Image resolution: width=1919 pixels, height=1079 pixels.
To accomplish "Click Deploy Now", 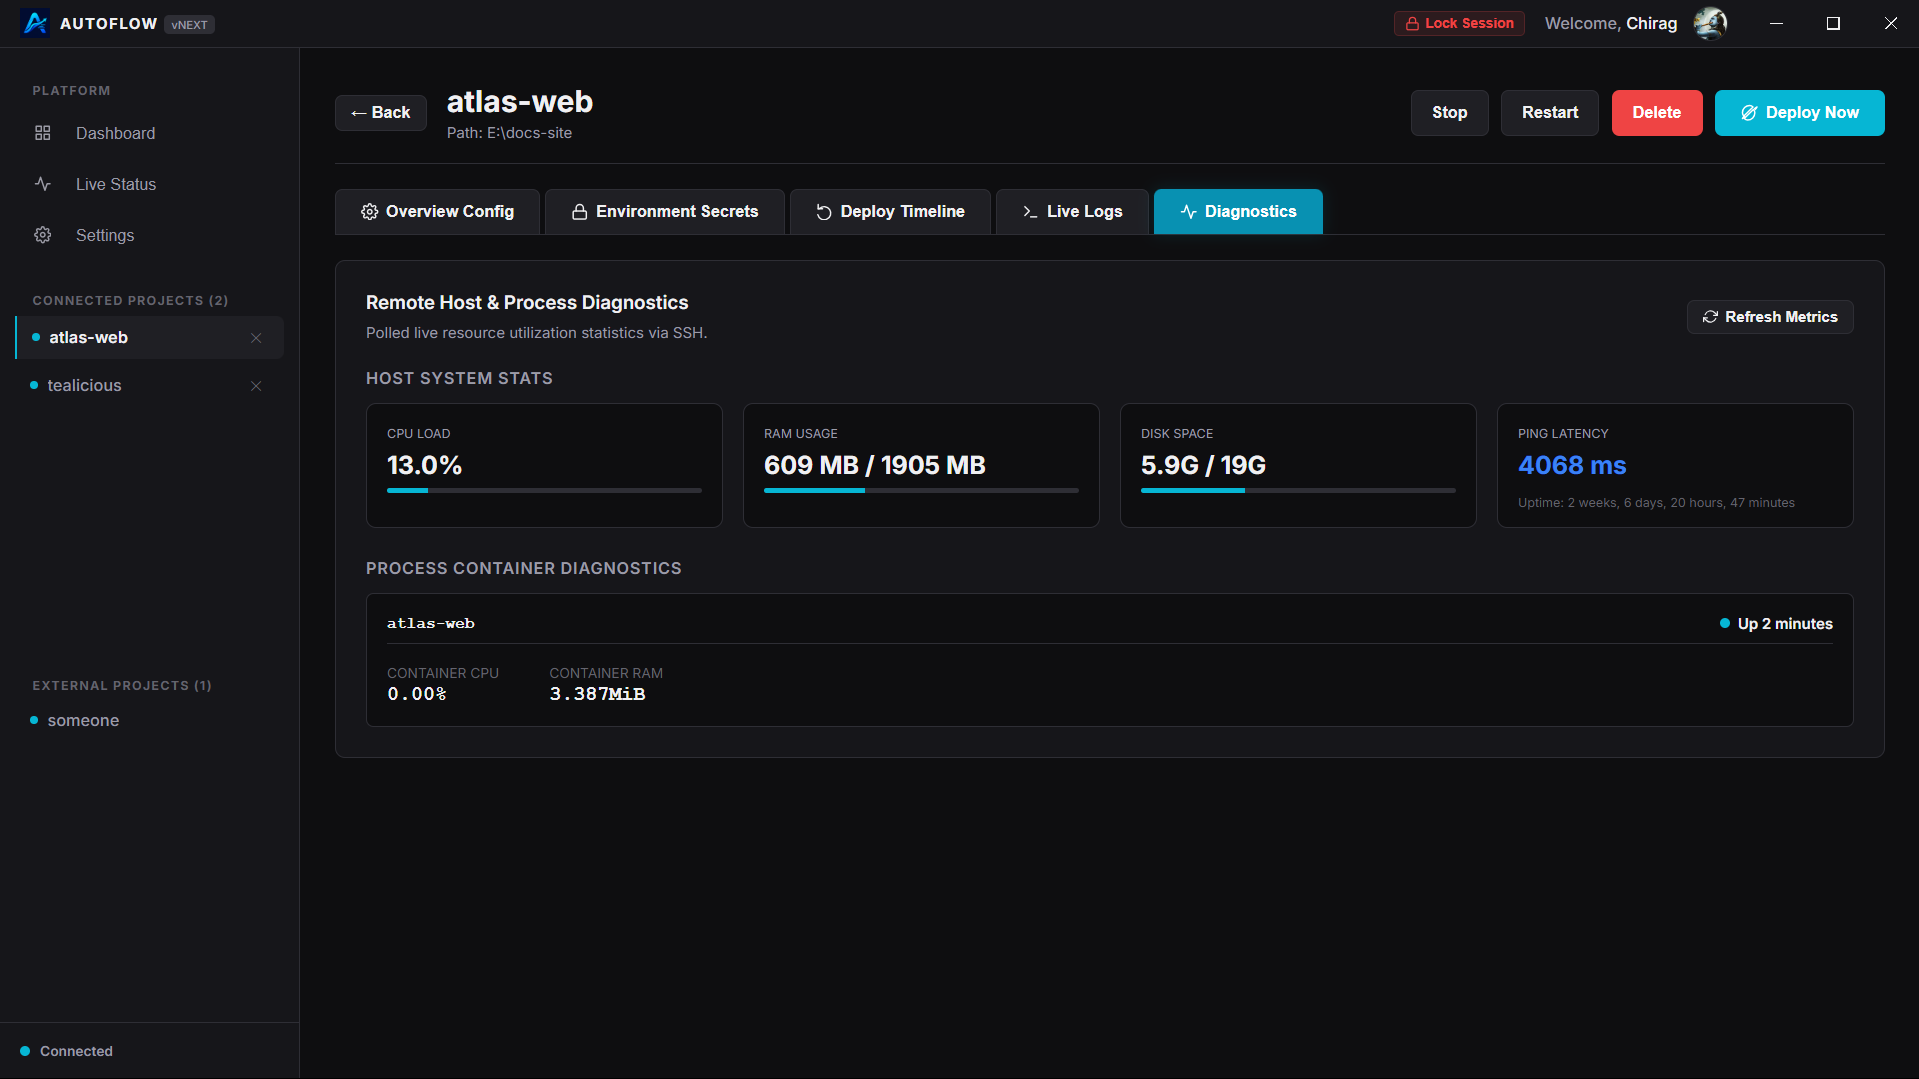I will point(1800,113).
